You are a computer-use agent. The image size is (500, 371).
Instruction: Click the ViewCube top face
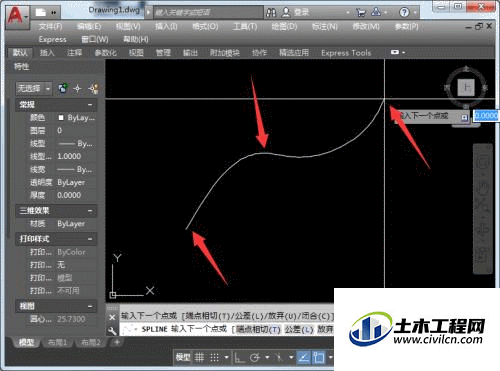[x=466, y=88]
